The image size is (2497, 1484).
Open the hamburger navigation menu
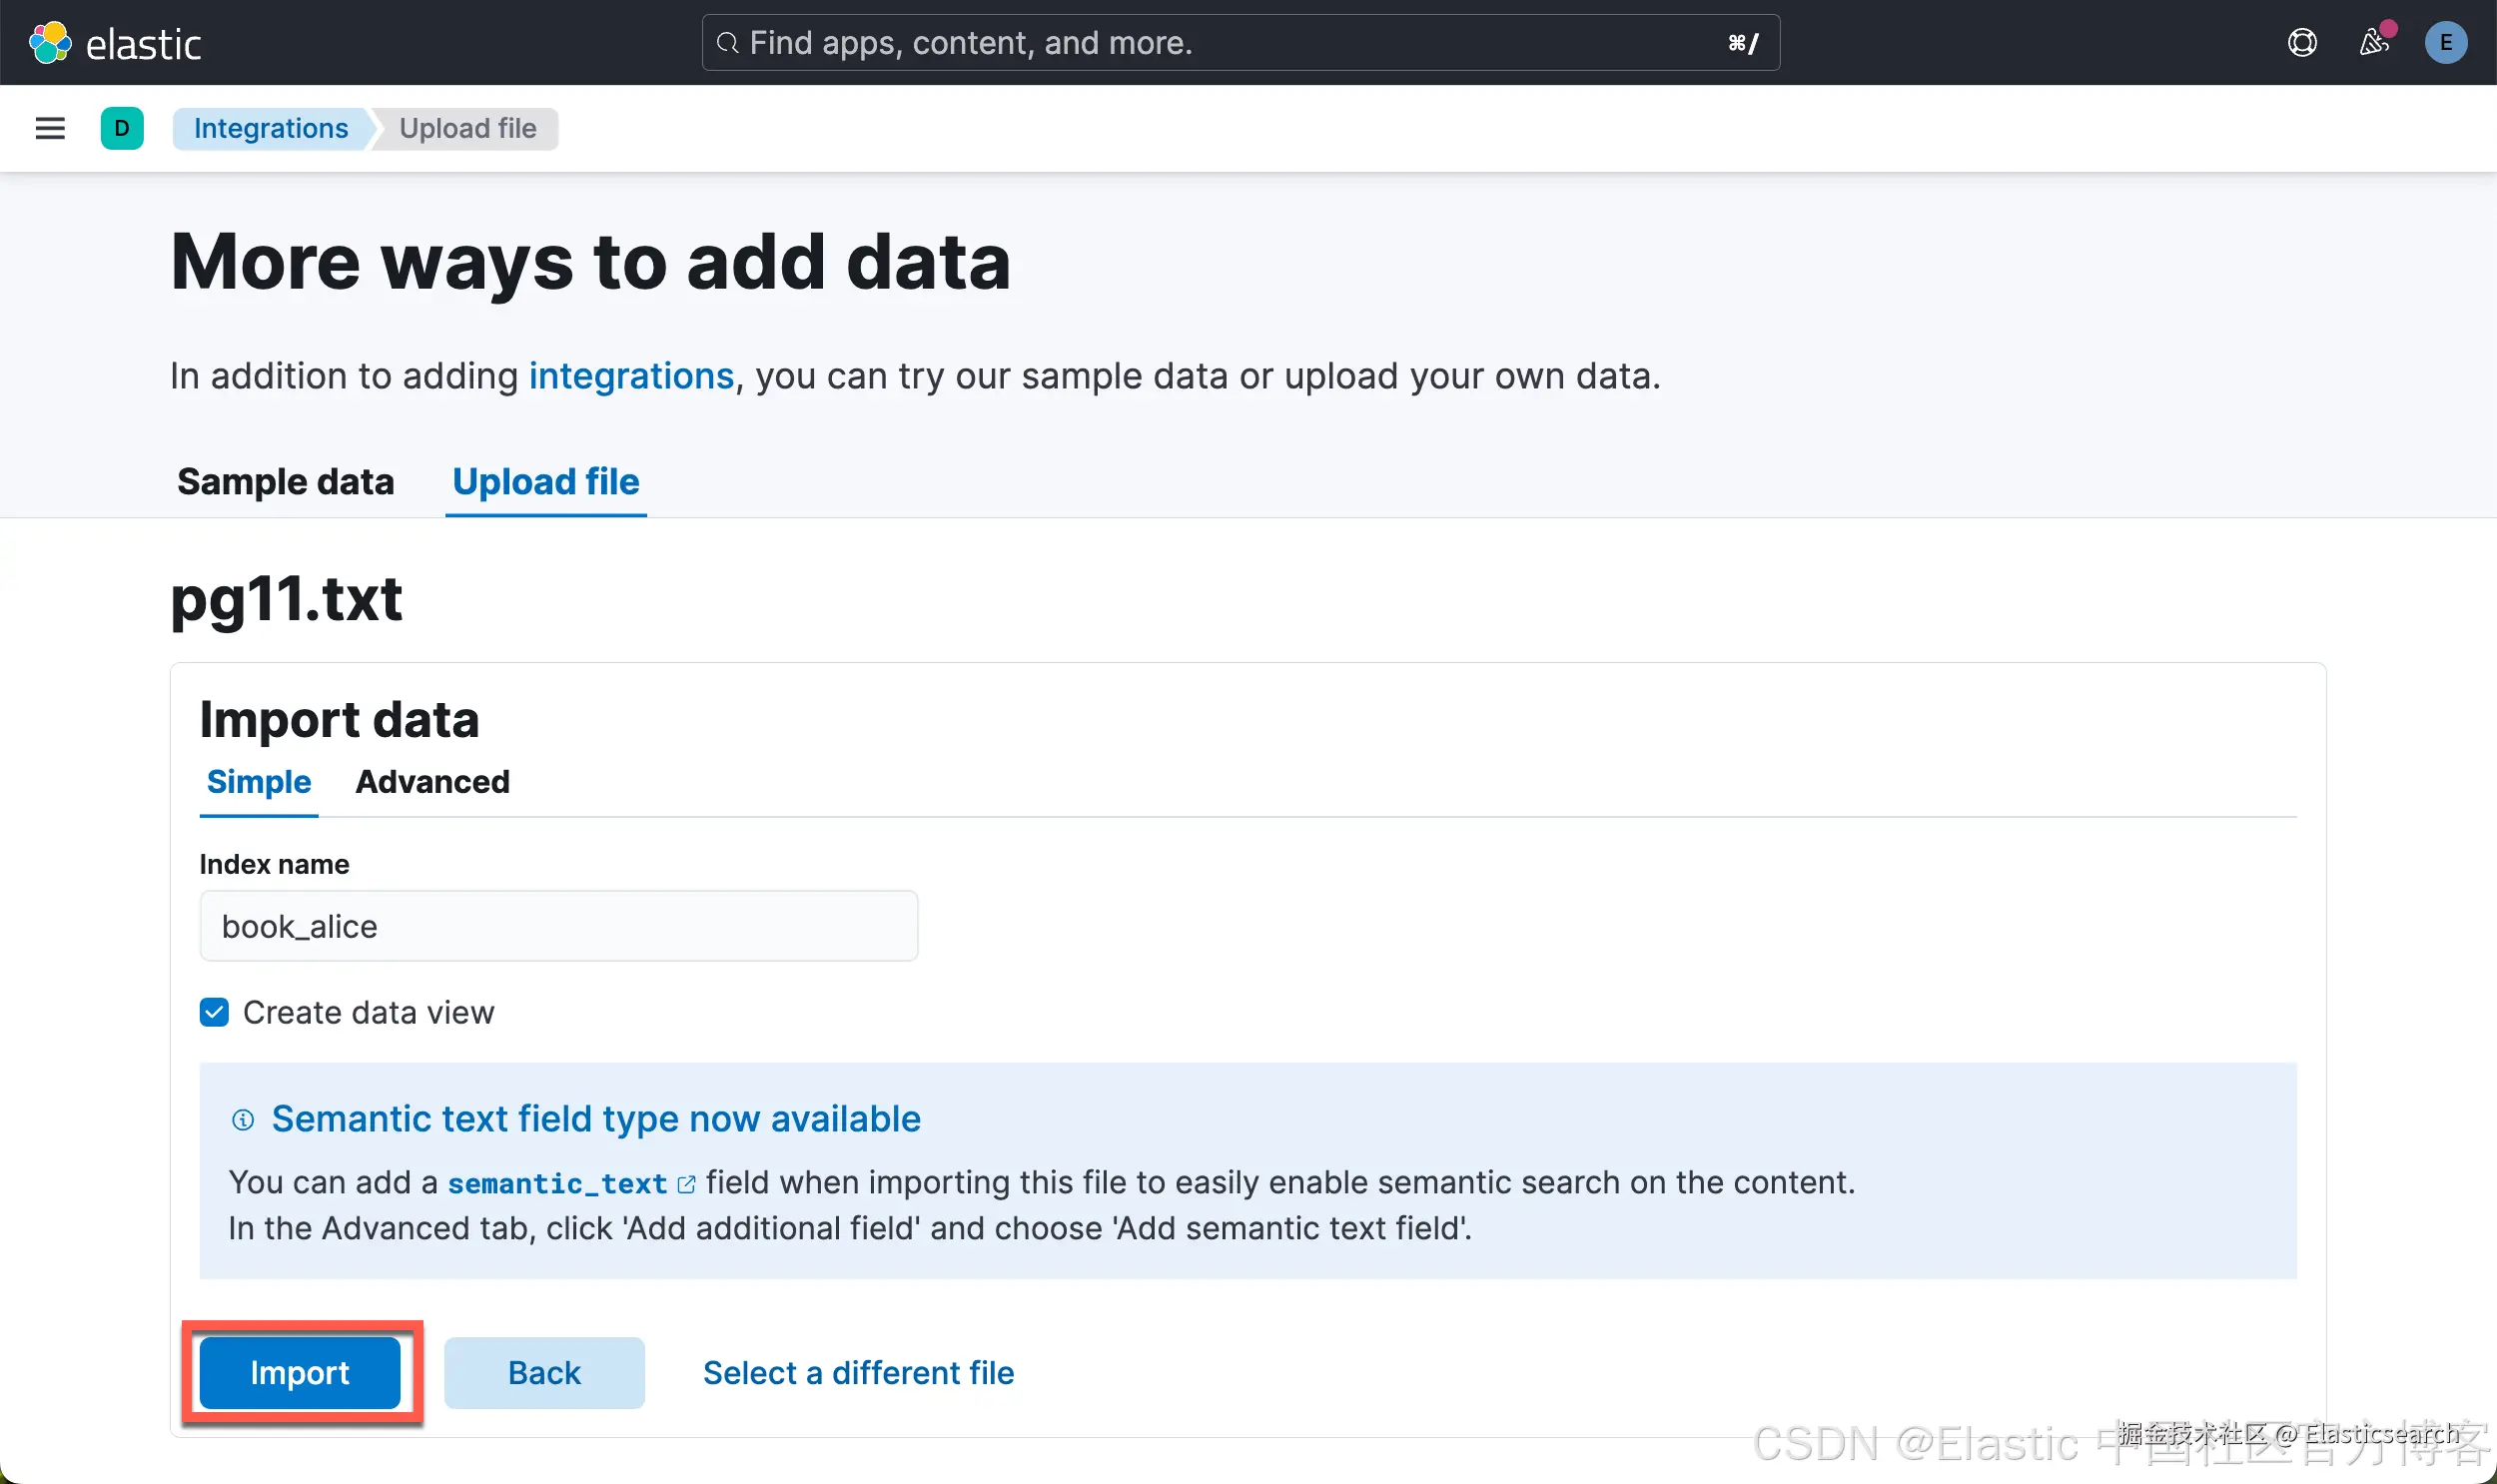pos(50,128)
